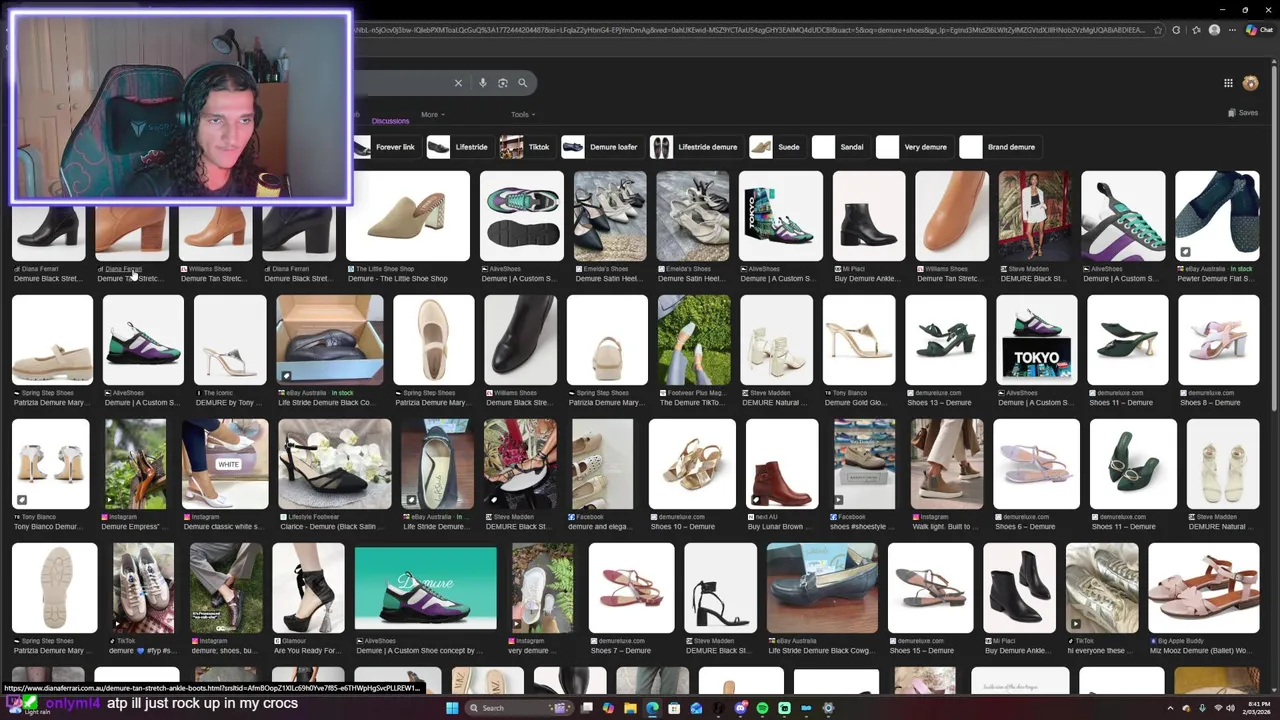Clear the search box with the X icon
This screenshot has width=1280, height=720.
tap(458, 83)
